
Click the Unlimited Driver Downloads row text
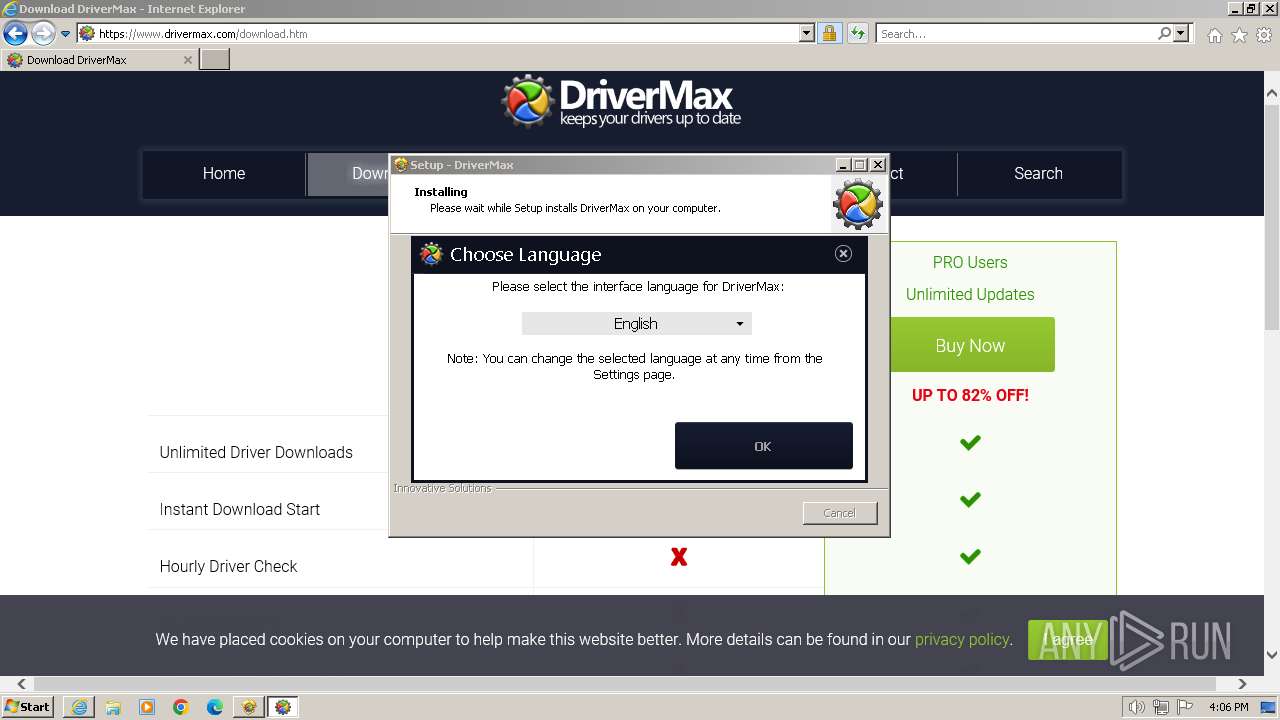pyautogui.click(x=256, y=452)
